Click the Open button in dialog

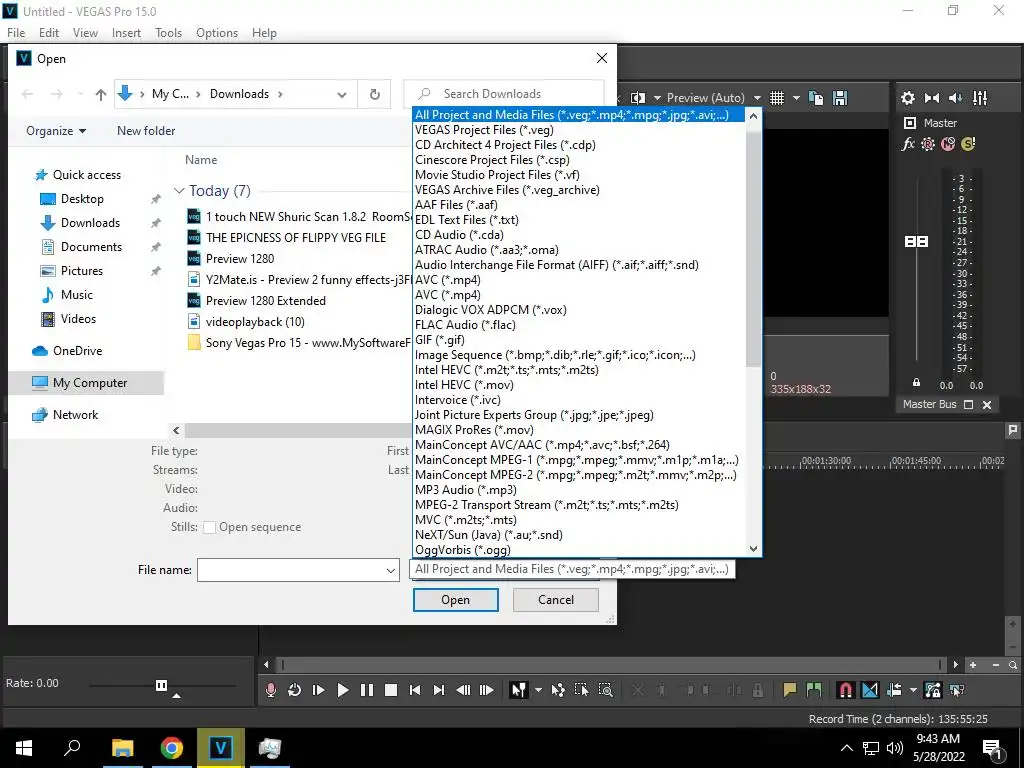coord(456,600)
